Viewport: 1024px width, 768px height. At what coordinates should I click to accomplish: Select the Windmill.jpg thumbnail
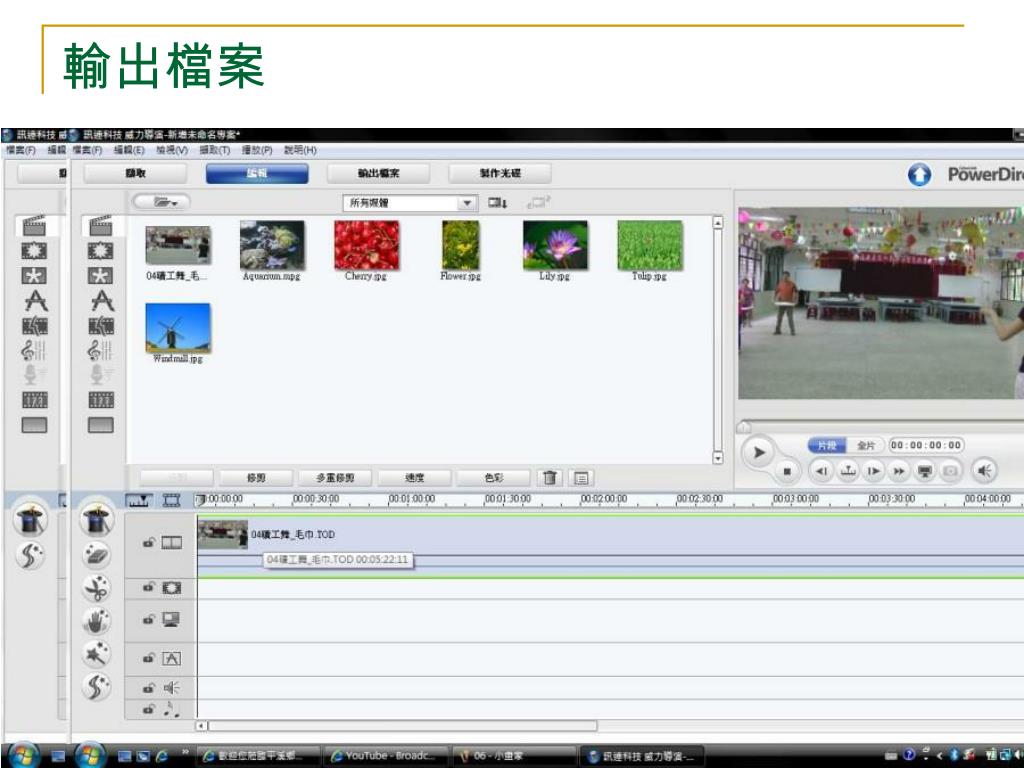coord(178,328)
